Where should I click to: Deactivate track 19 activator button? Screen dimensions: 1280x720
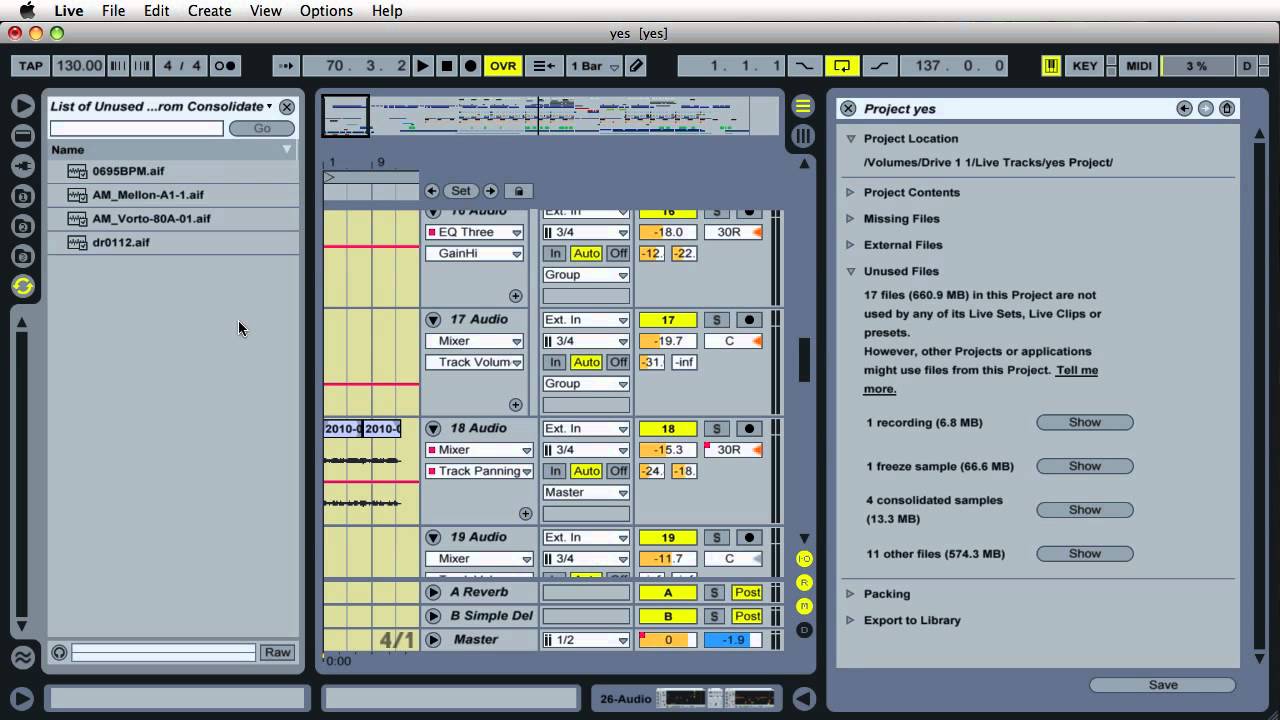668,538
